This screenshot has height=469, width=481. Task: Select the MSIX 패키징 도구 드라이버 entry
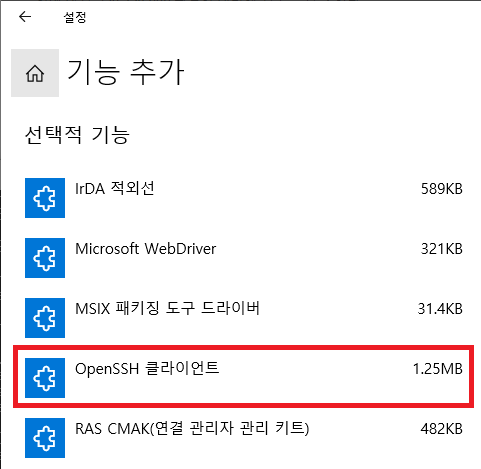coord(167,309)
